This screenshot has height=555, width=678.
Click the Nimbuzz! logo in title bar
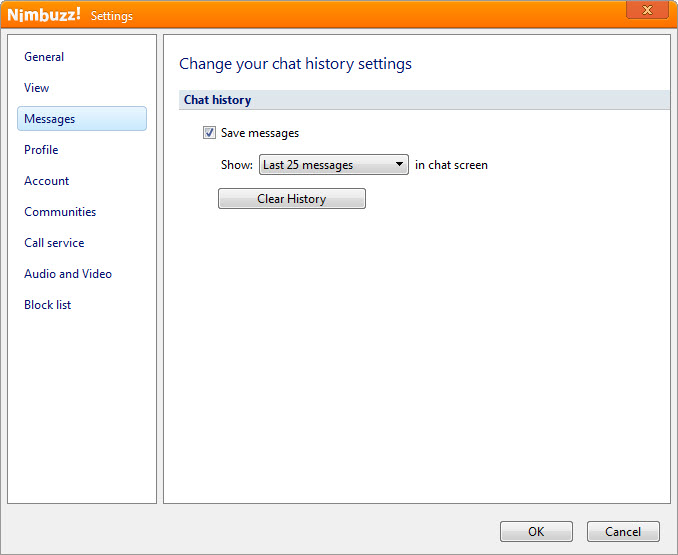pos(44,15)
